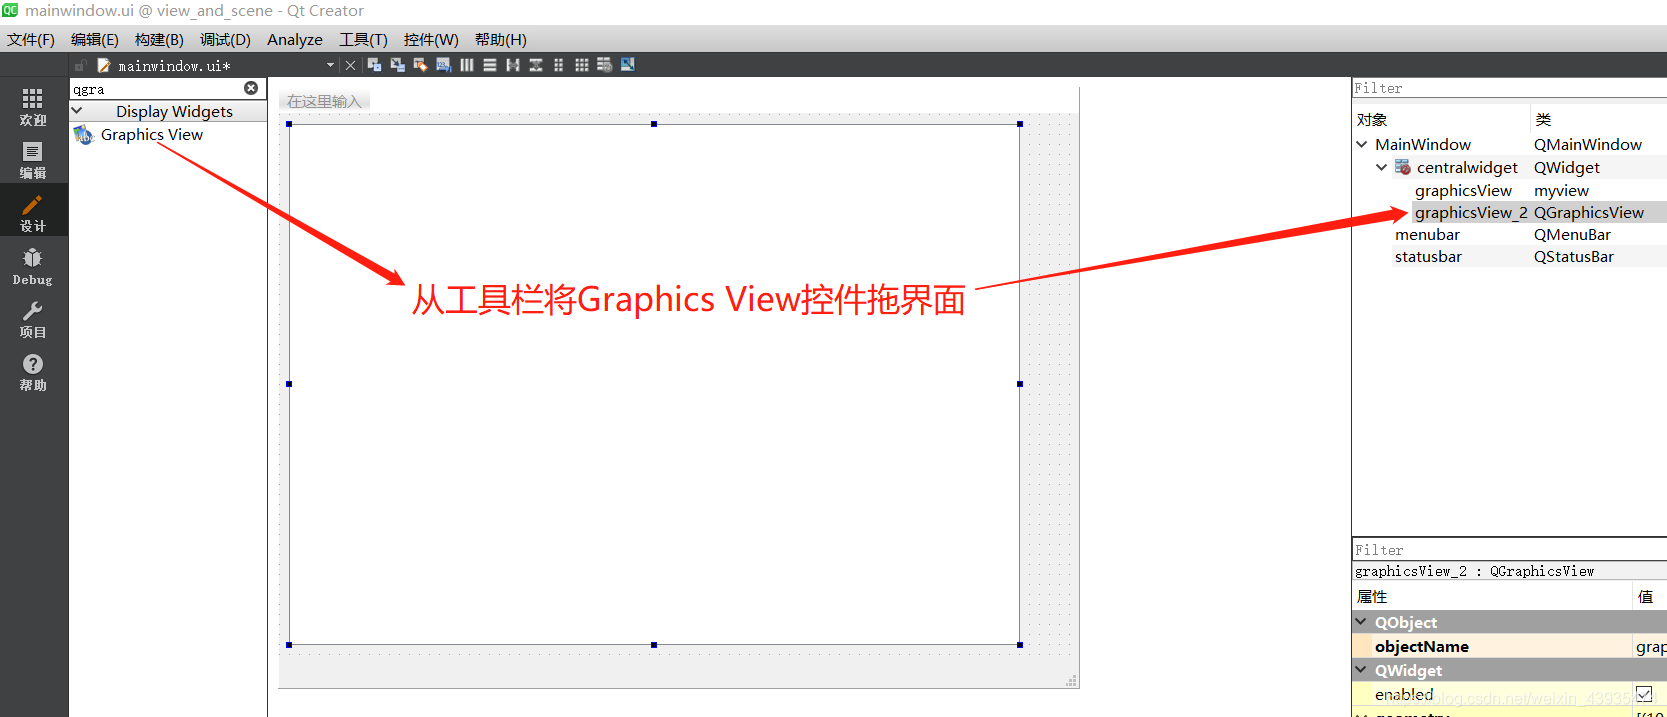Collapse the centralwidget tree node
The image size is (1667, 717).
1382,167
